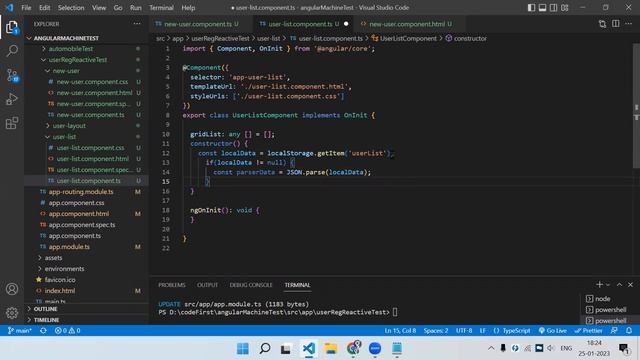Open Run and Debug view
The height and width of the screenshot is (360, 640).
12,99
